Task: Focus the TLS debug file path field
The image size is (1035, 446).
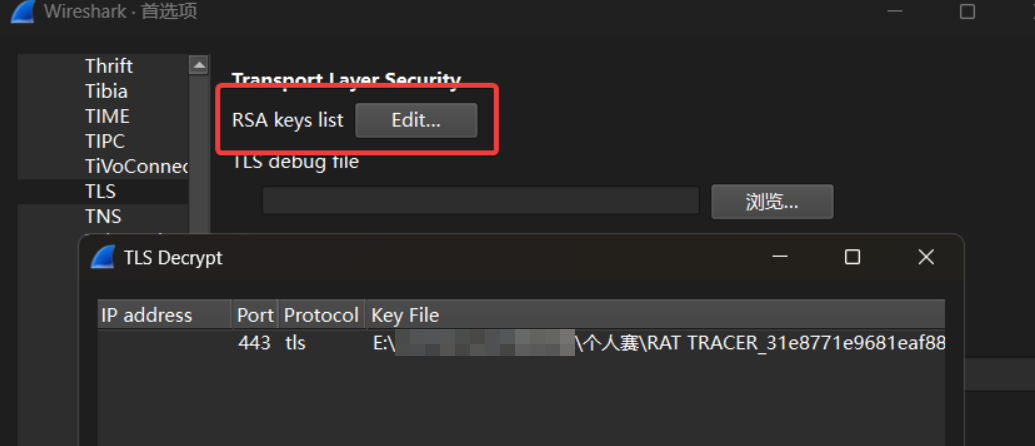Action: pos(480,201)
